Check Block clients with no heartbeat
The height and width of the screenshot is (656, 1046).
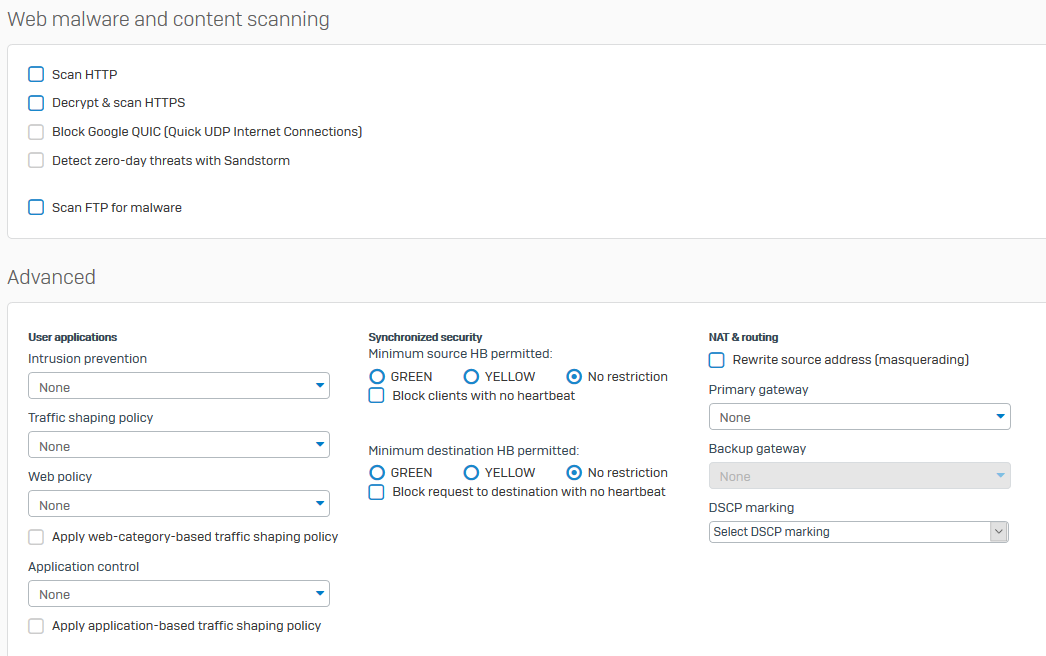[377, 396]
